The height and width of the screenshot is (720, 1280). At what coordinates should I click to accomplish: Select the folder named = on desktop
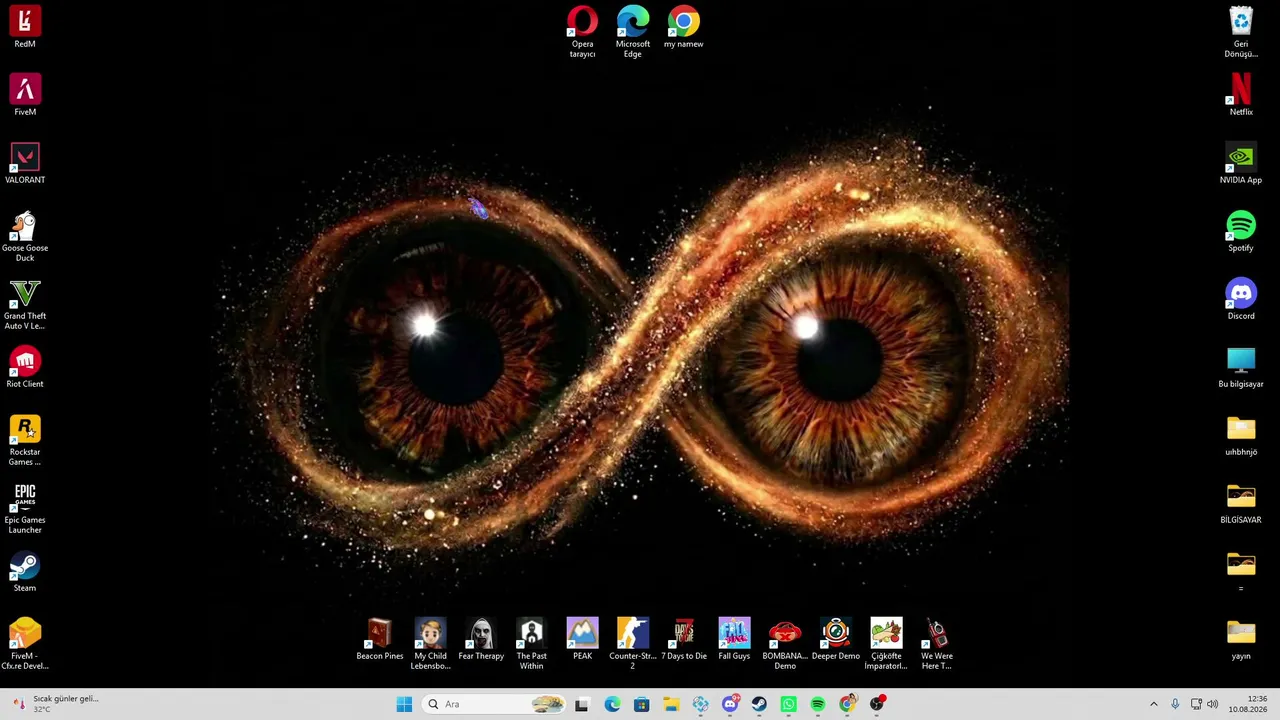(1241, 571)
